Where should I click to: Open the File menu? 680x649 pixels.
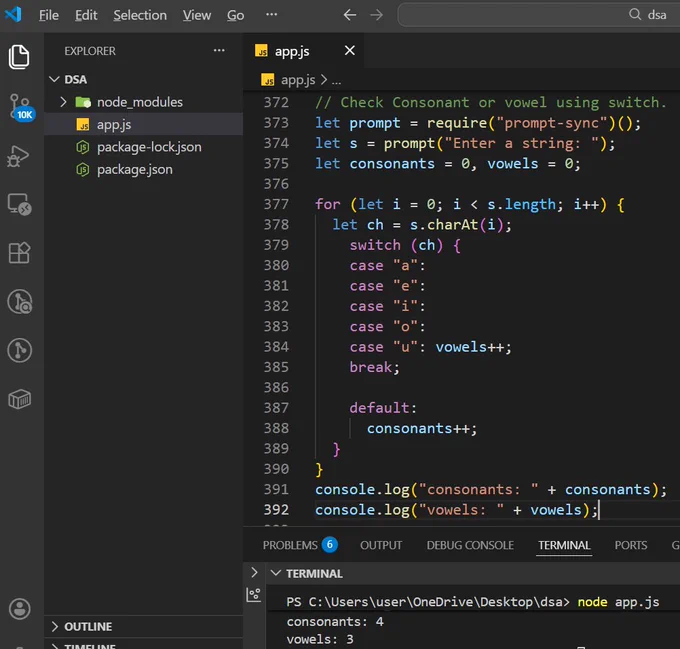tap(49, 15)
